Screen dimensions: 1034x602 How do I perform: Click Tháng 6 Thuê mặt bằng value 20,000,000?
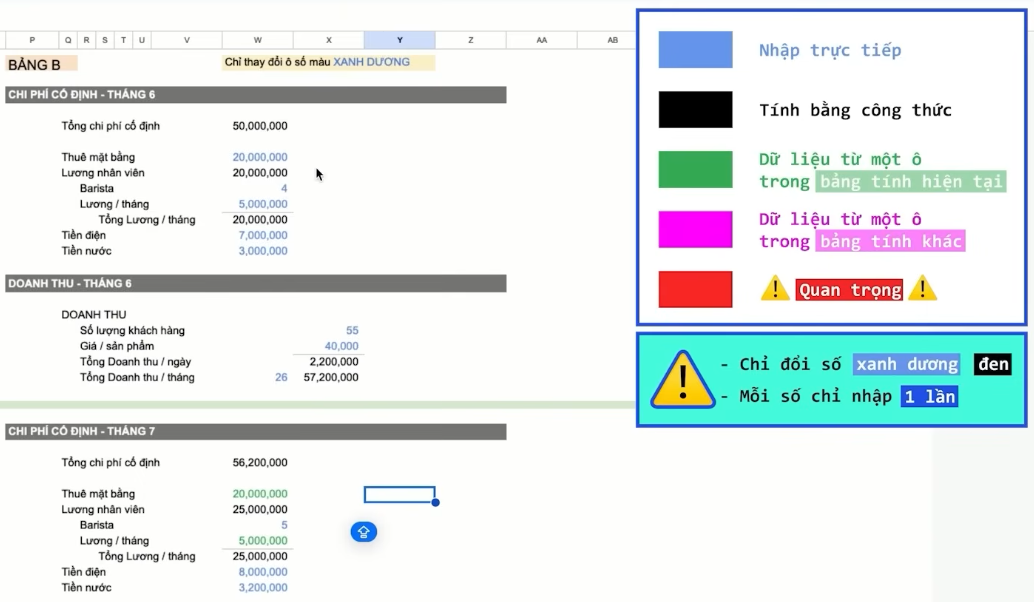click(260, 157)
